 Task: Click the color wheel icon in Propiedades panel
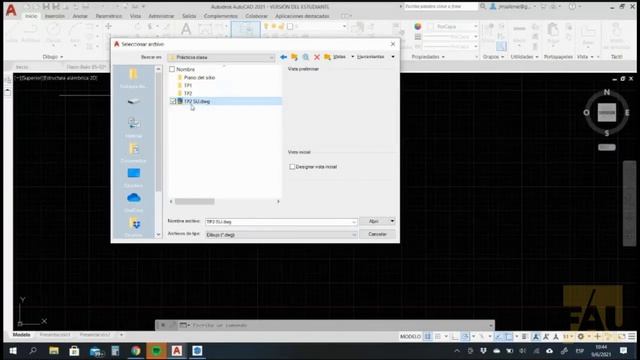(418, 27)
